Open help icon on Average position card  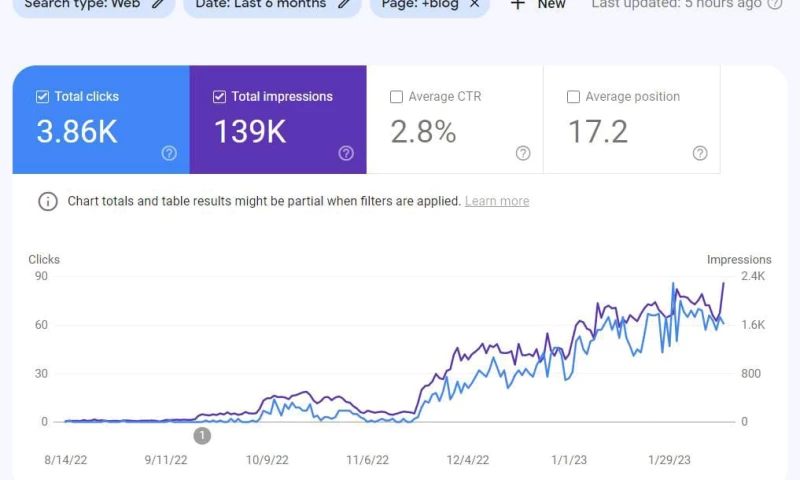coord(700,153)
